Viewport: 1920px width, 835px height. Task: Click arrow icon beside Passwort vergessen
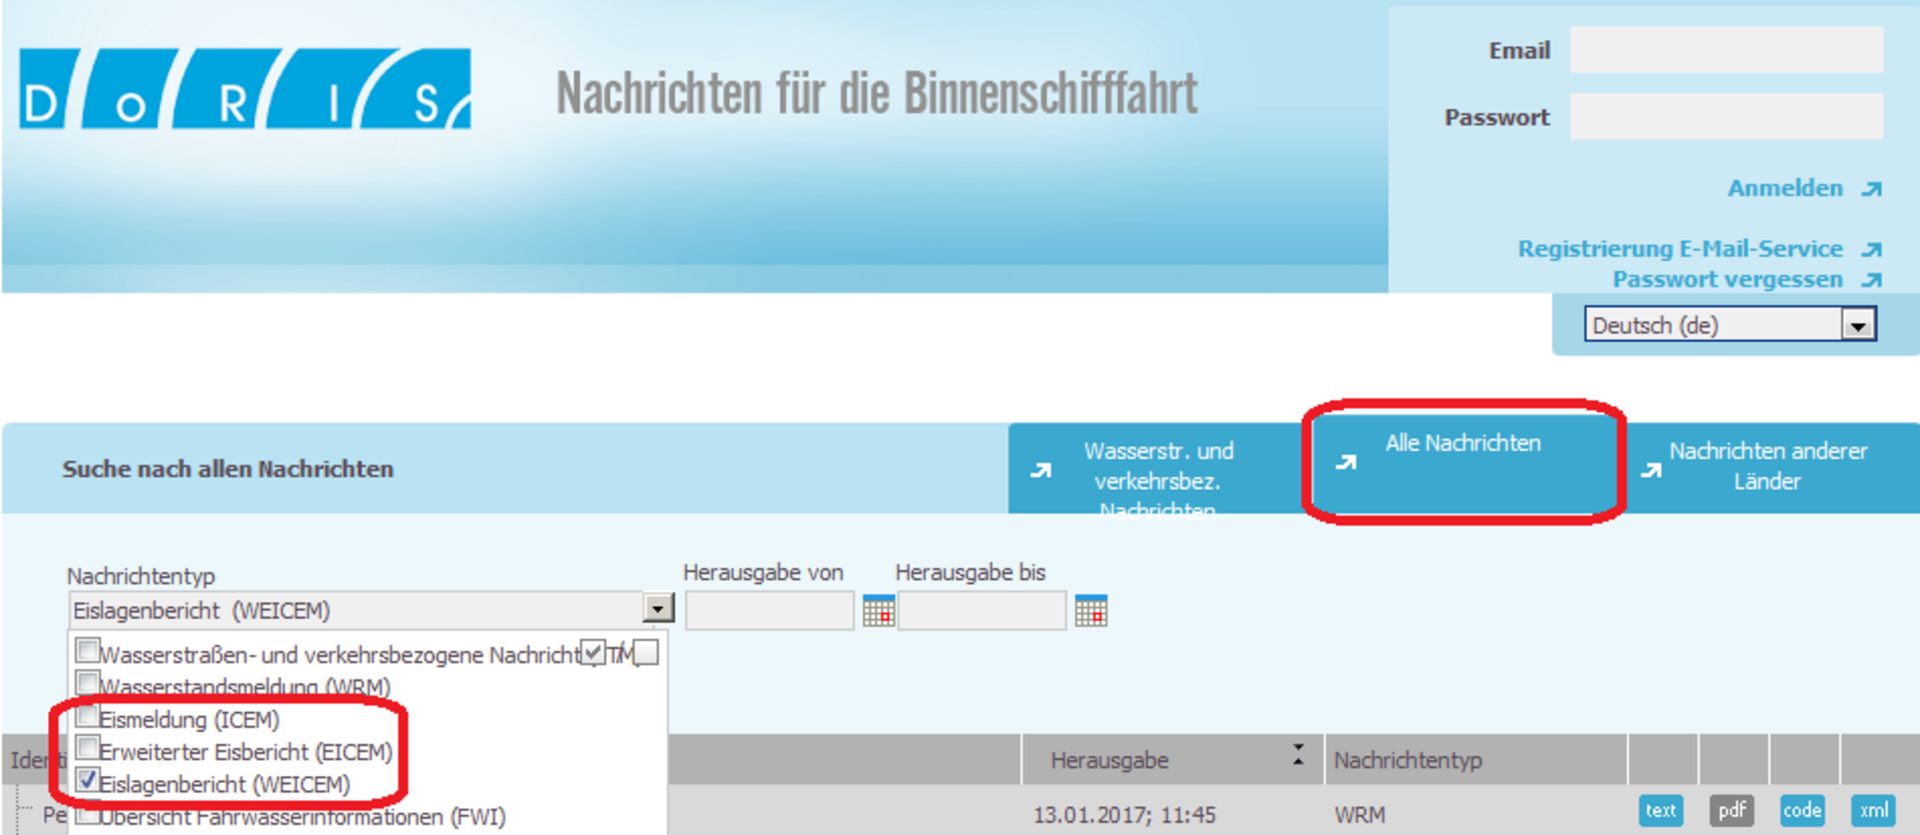point(1872,280)
